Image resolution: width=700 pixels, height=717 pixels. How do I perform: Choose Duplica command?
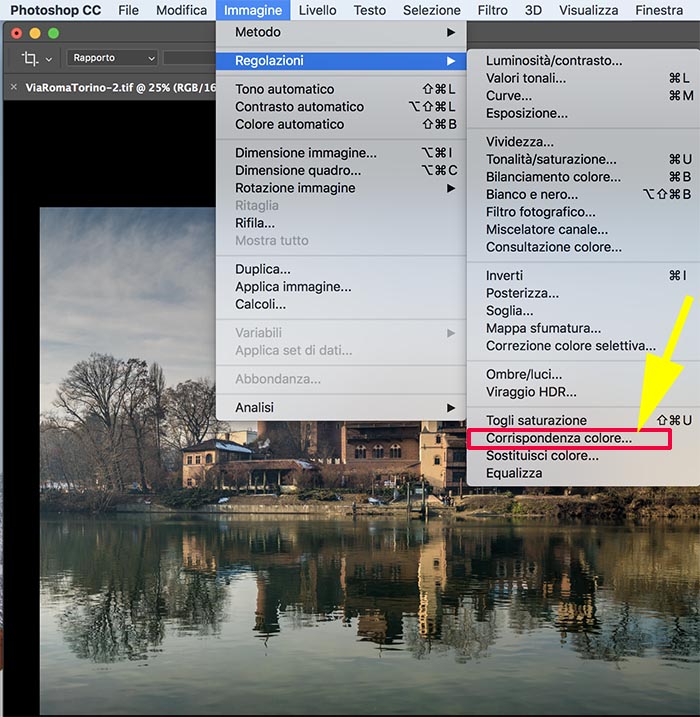tap(341, 269)
